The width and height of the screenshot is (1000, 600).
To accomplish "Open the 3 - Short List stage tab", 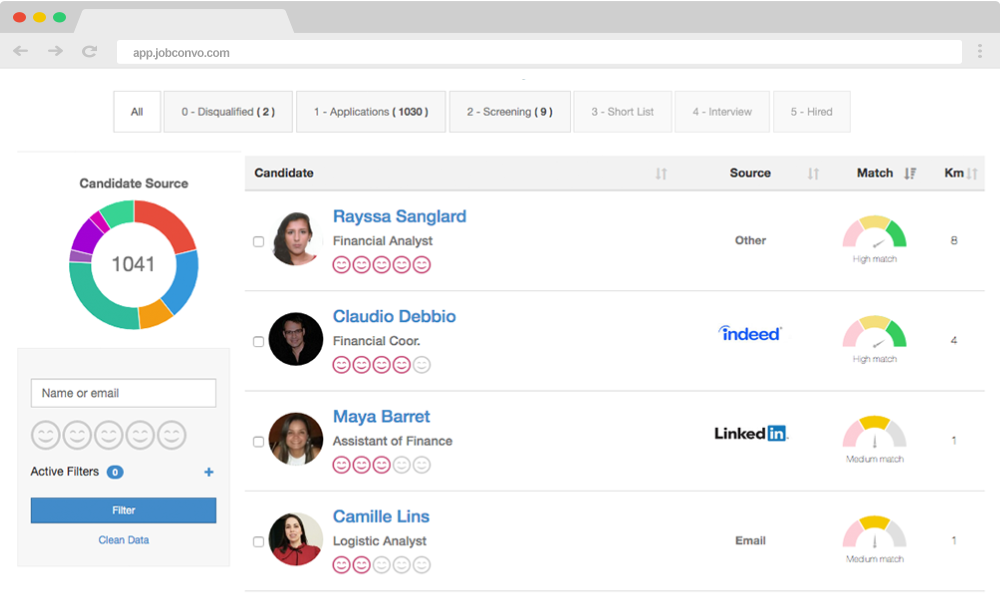I will 622,111.
